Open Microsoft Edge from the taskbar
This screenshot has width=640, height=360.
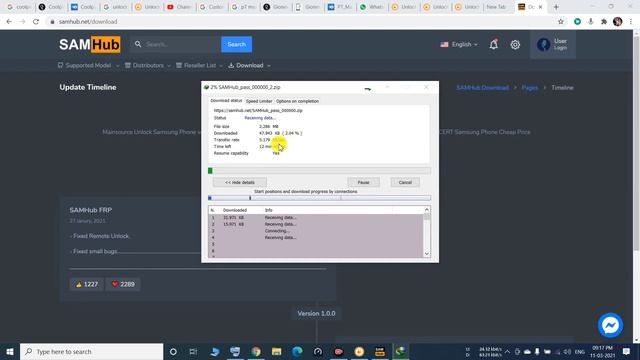(x=297, y=351)
